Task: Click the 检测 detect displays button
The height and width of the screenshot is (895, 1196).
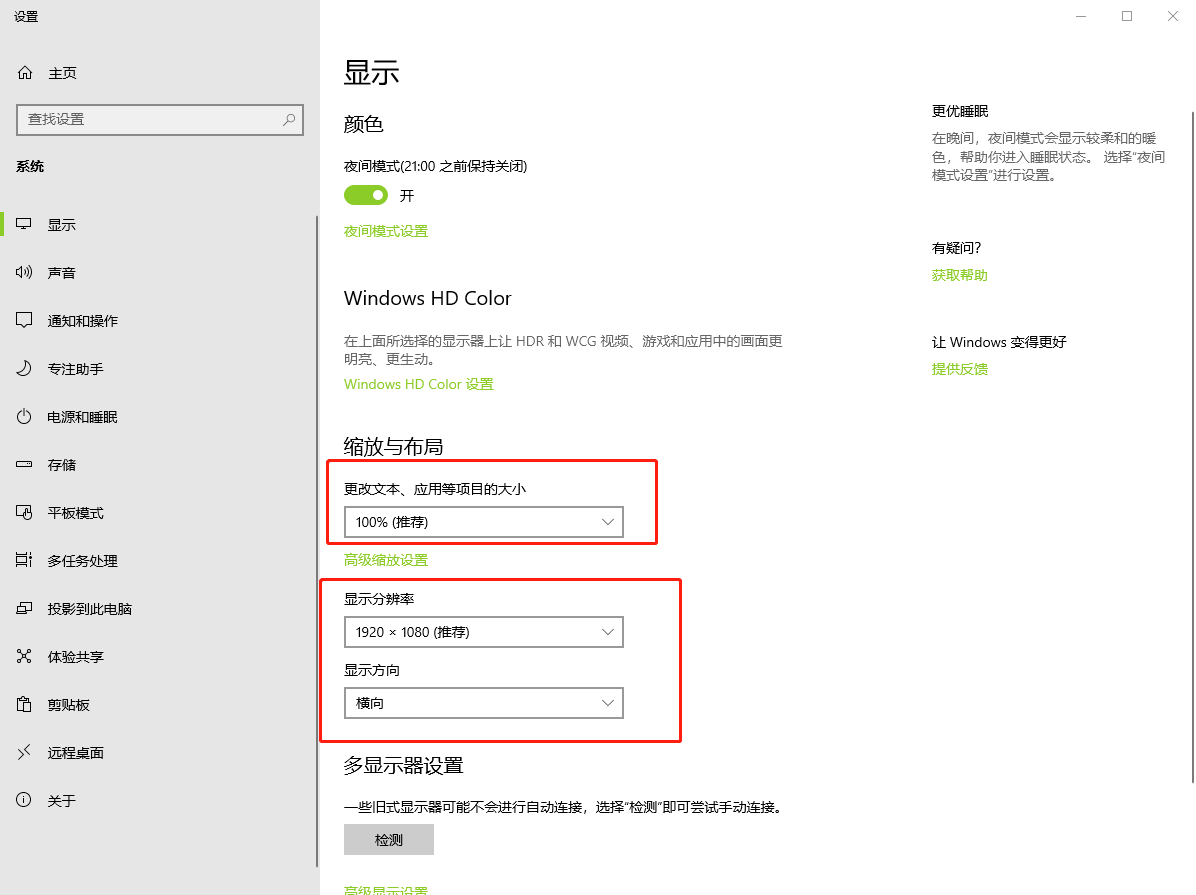Action: click(388, 839)
